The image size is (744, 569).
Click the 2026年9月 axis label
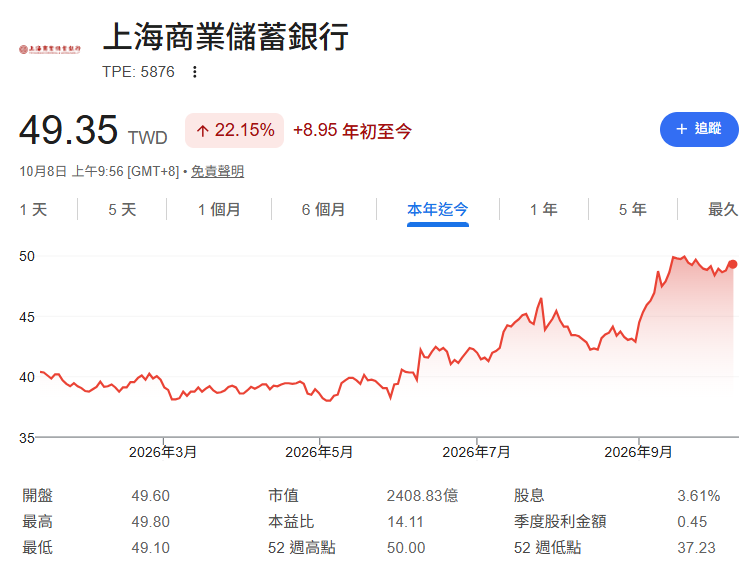point(638,452)
